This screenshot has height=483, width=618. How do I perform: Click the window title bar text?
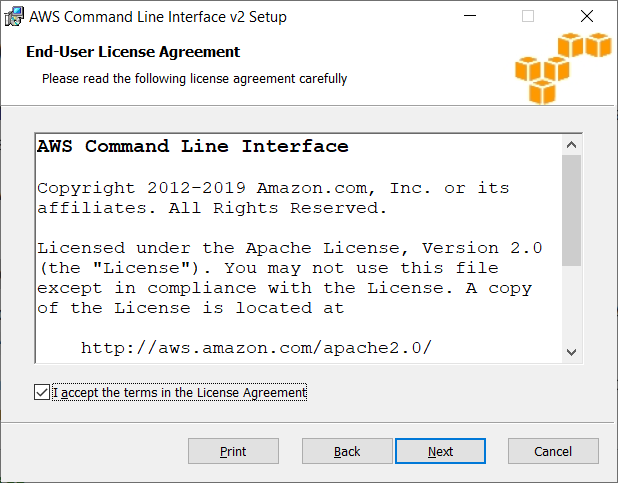pos(158,17)
